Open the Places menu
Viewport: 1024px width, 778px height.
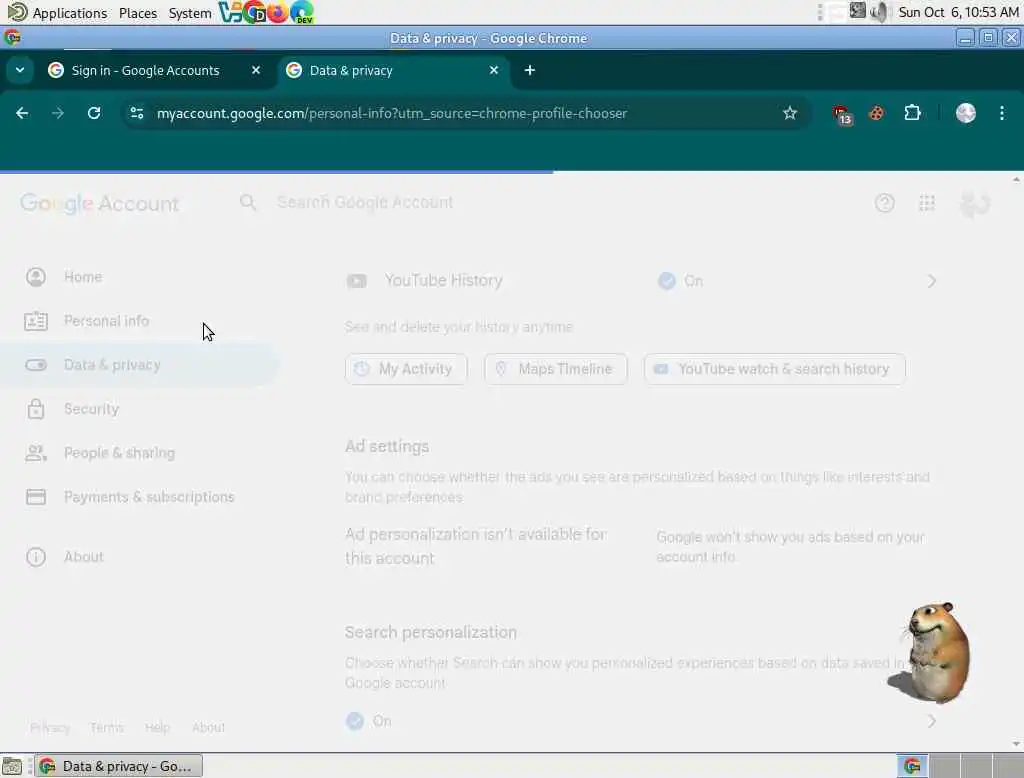tap(138, 12)
